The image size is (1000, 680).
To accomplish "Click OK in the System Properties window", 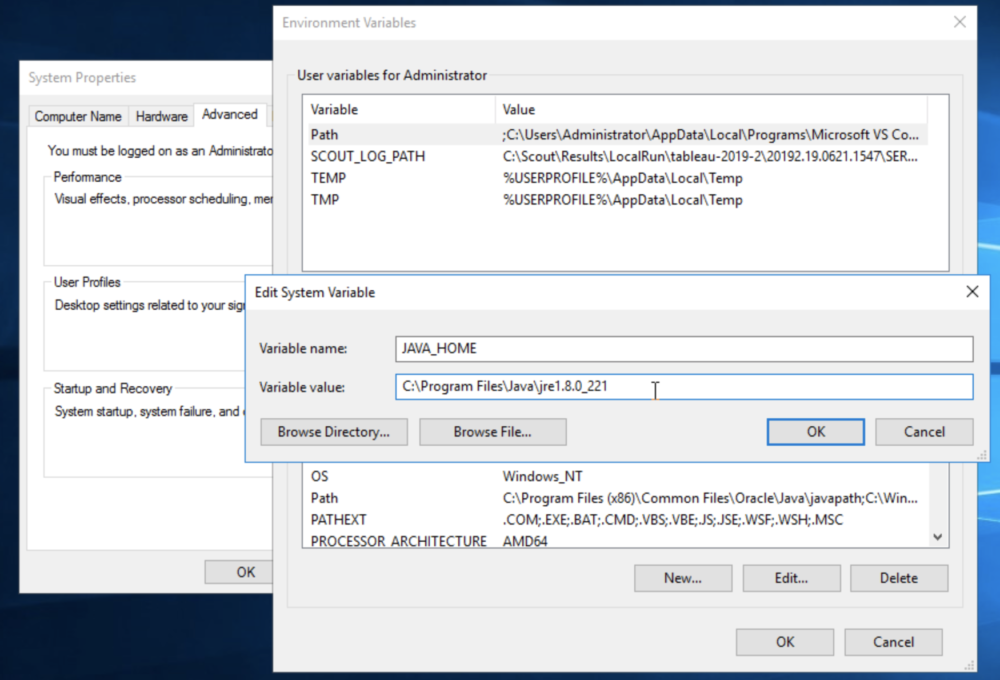I will (x=245, y=572).
